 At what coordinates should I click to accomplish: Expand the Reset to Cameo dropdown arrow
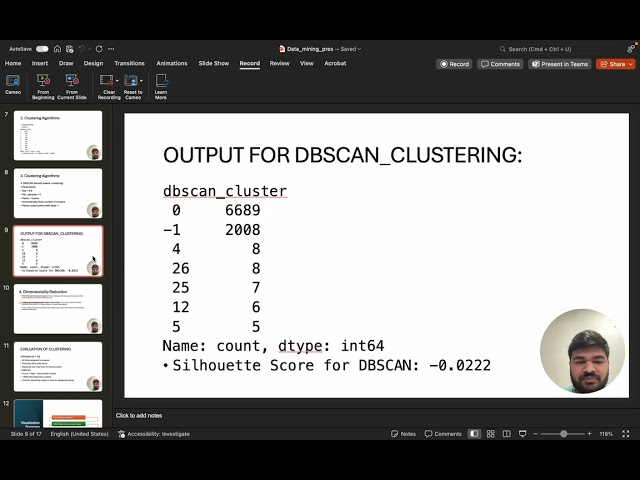[141, 81]
